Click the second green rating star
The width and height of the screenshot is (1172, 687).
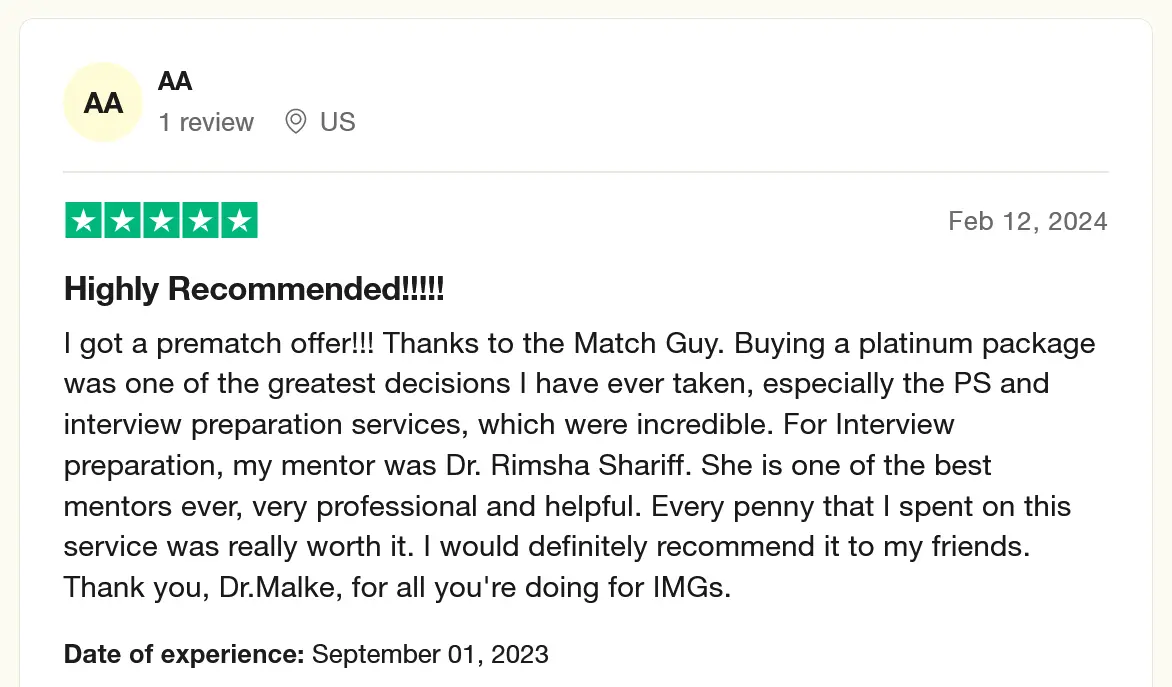point(122,221)
